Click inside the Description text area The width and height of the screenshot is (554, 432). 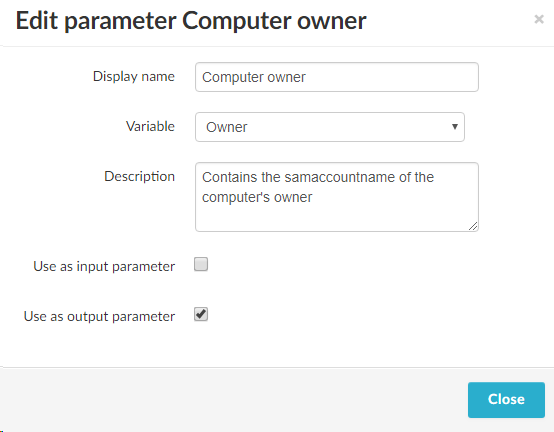337,197
